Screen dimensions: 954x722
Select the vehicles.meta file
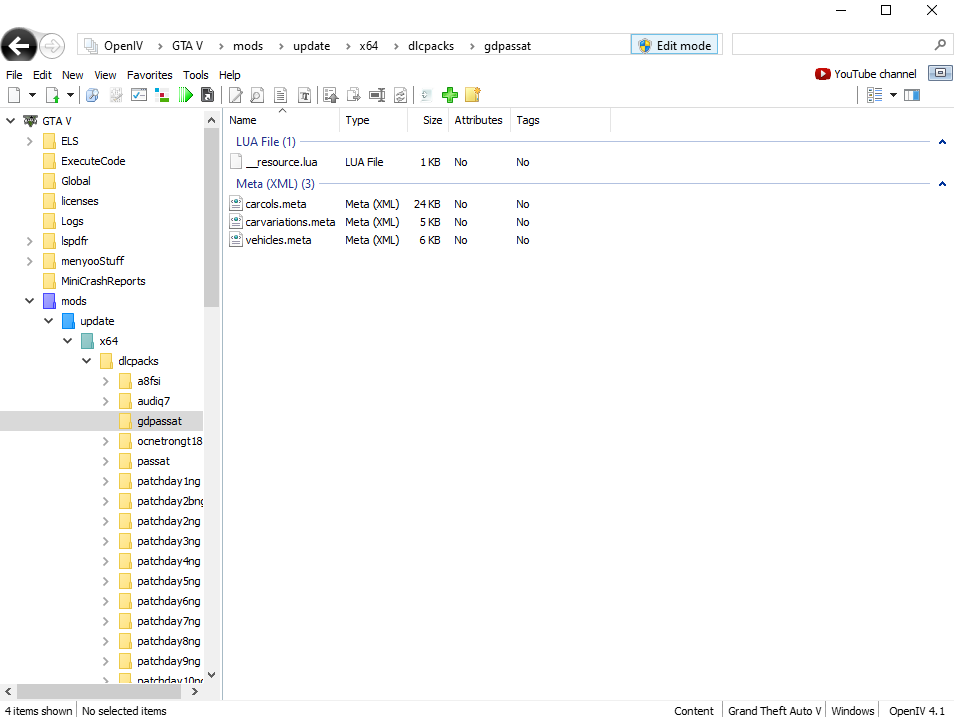278,240
